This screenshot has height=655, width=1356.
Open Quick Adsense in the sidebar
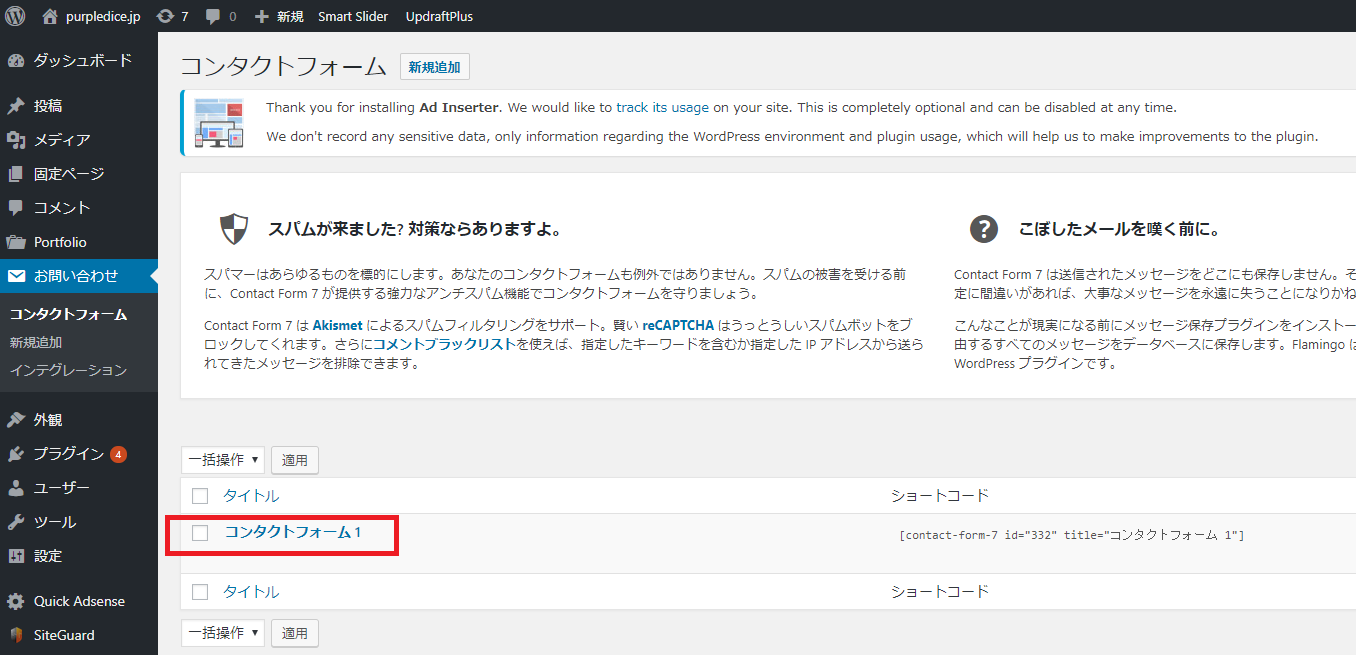(x=79, y=601)
